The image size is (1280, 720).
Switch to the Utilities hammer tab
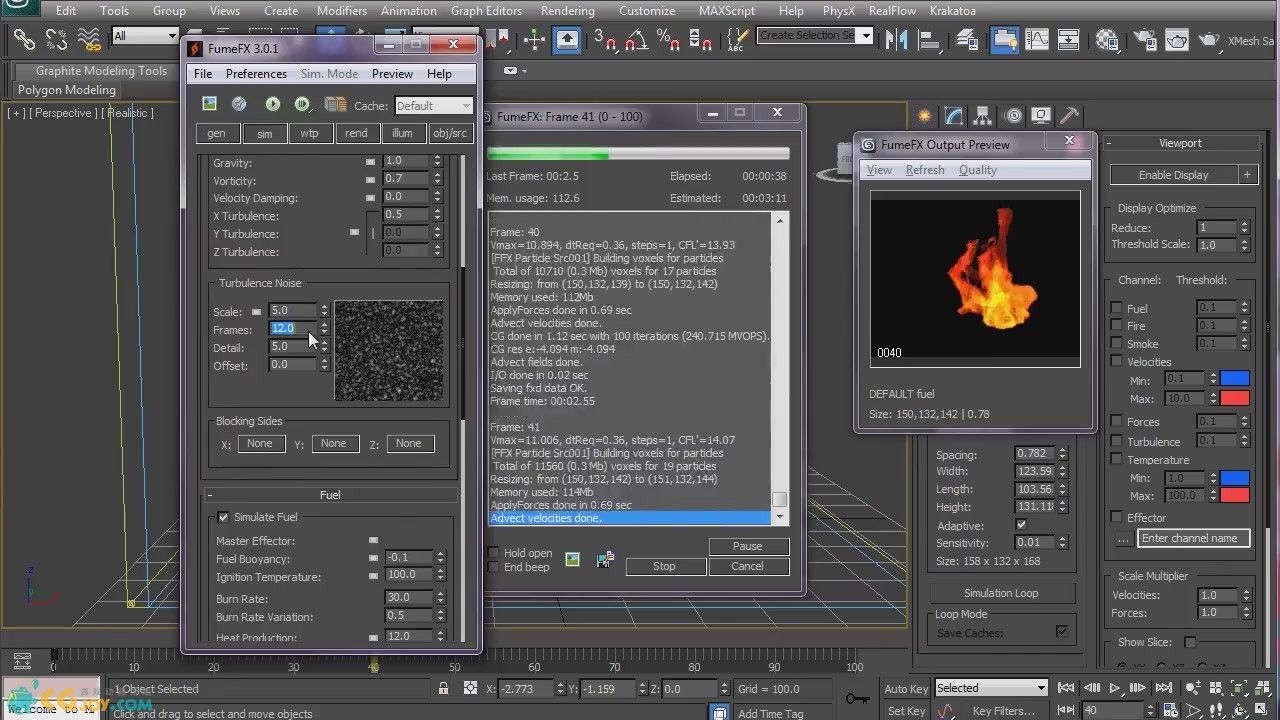click(x=1070, y=115)
